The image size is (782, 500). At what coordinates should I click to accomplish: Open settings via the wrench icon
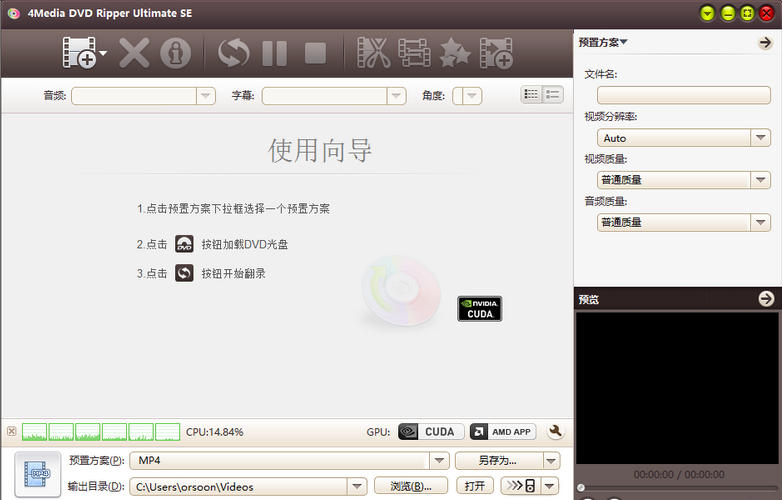pyautogui.click(x=555, y=431)
